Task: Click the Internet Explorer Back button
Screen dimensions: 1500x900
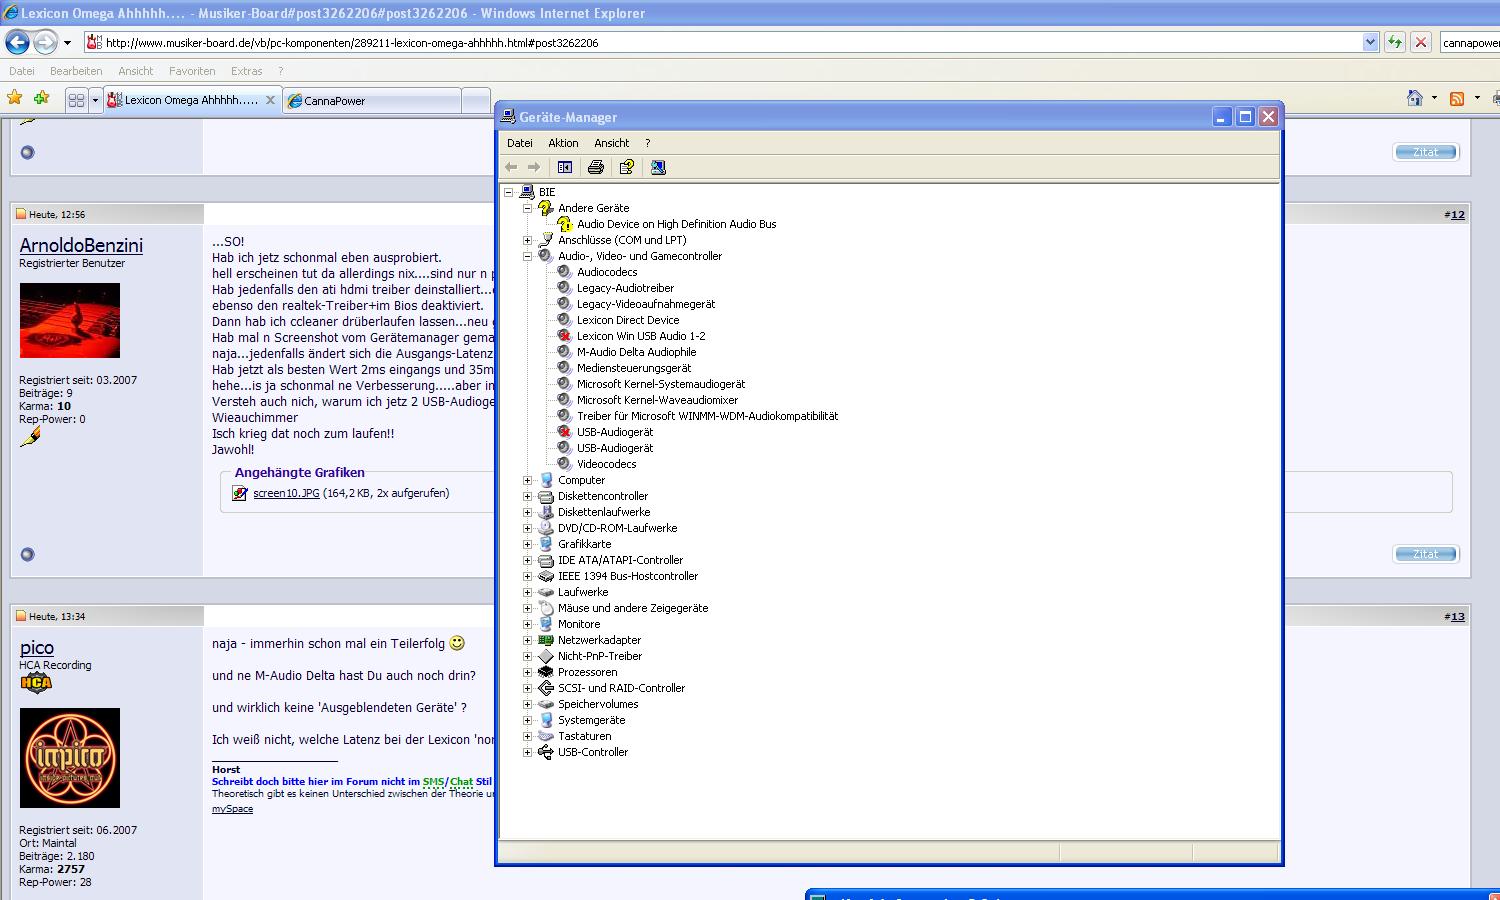Action: tap(17, 42)
